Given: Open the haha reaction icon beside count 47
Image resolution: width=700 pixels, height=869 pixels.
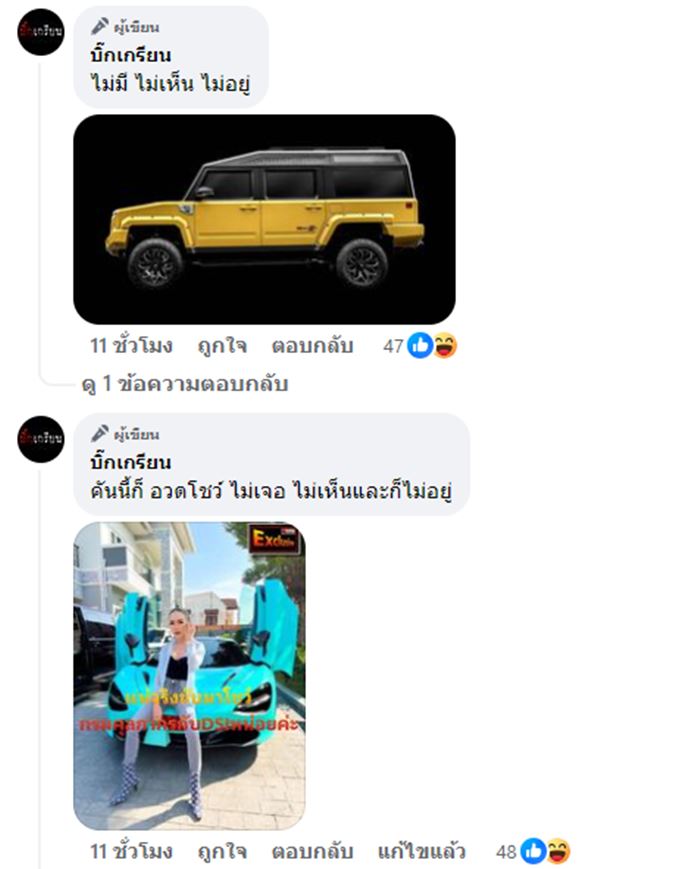Looking at the screenshot, I should [x=445, y=346].
